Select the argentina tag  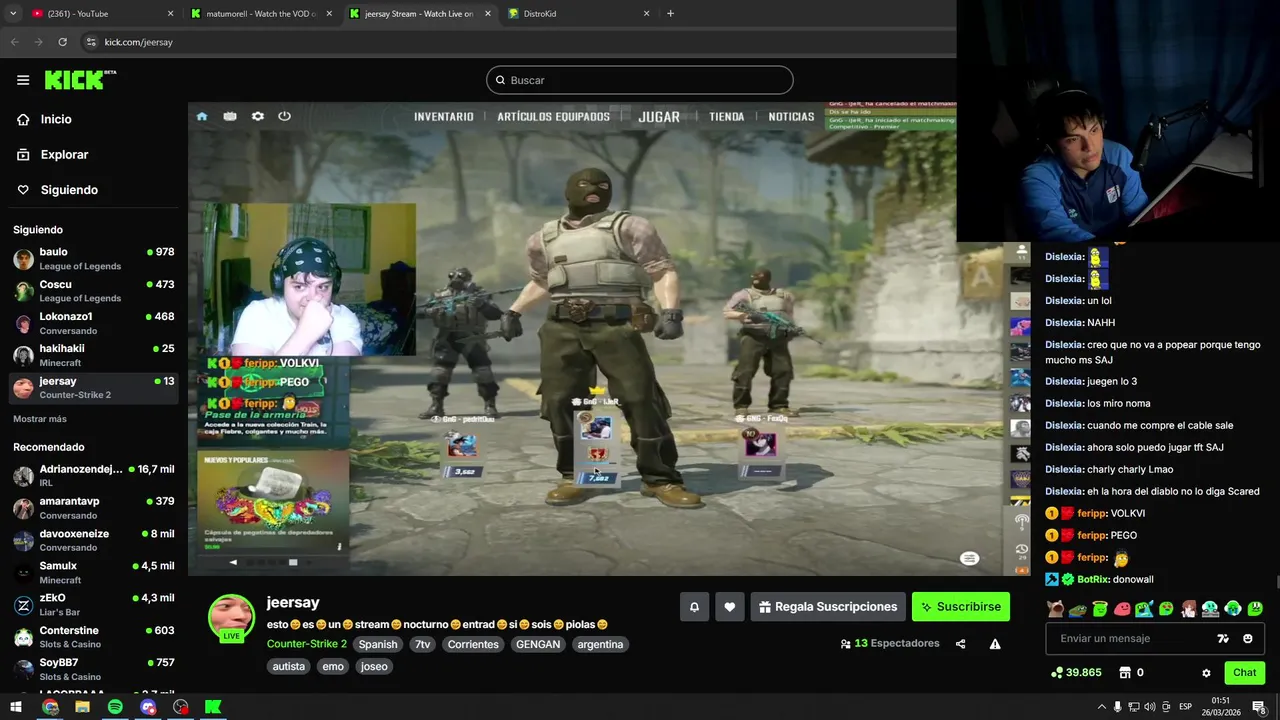pos(600,645)
